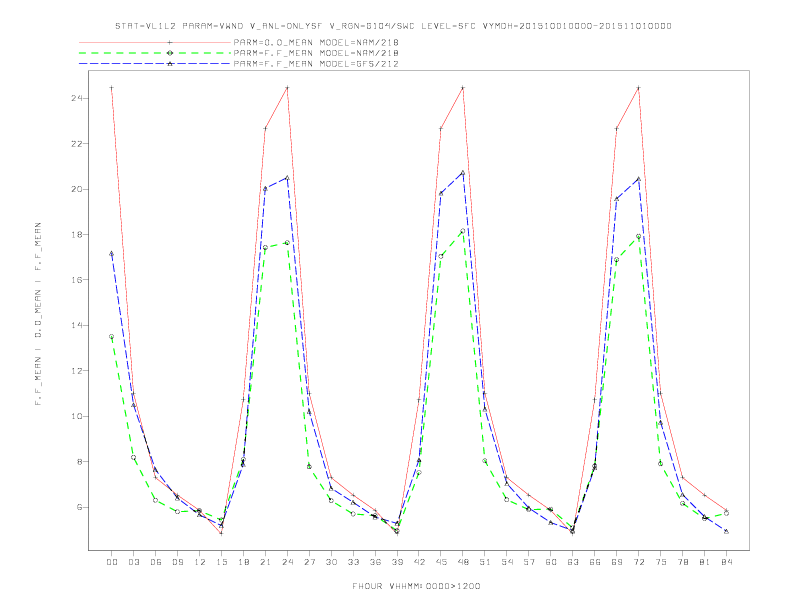Screen dimensions: 792x612
Task: Click x-axis tick label 18
Action: [243, 562]
